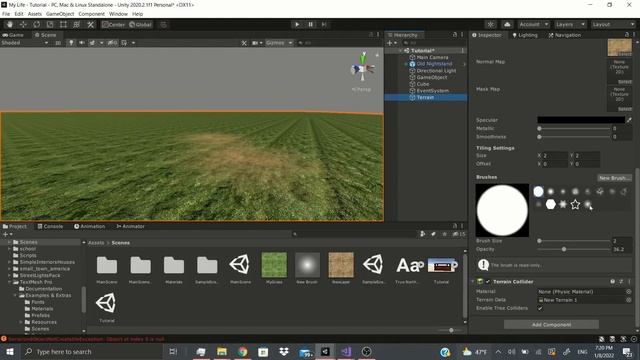
Task: Select Cube in Hierarchy
Action: [422, 84]
